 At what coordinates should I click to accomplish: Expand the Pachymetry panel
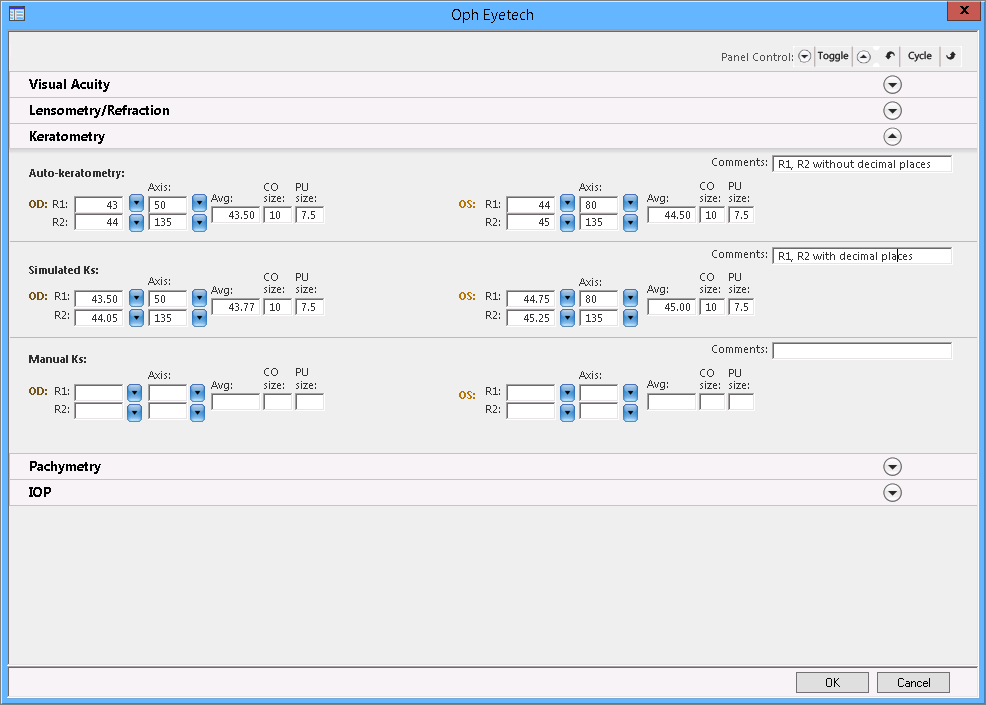pos(892,467)
